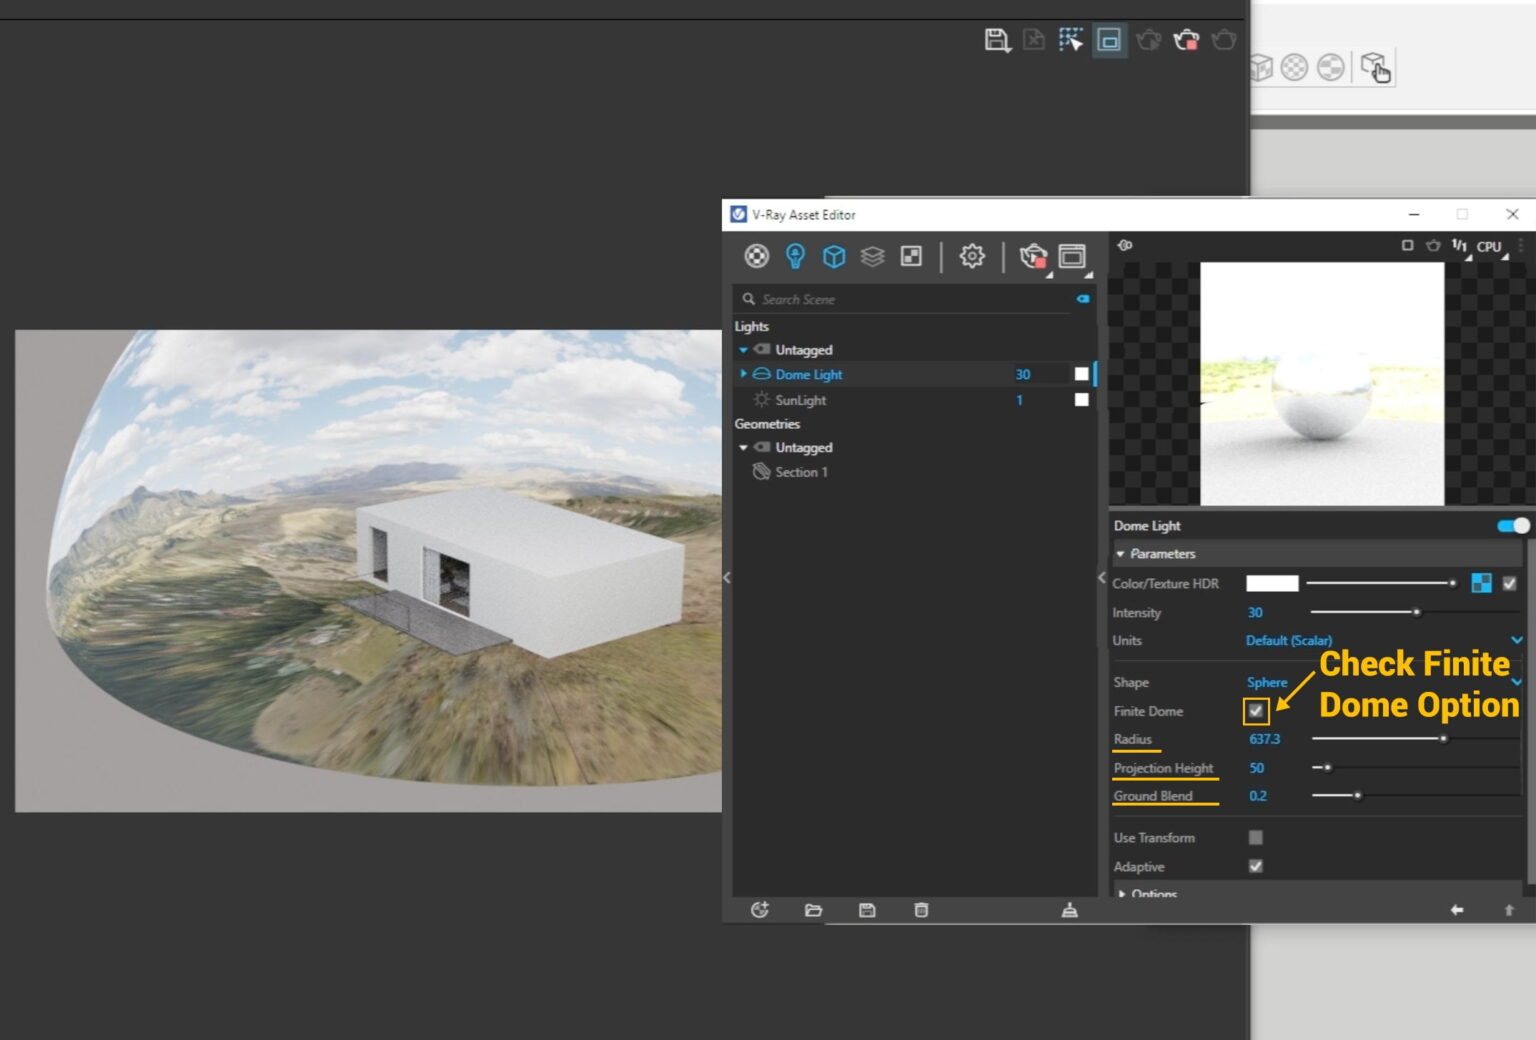Select the Lights category icon
Image resolution: width=1536 pixels, height=1040 pixels.
tap(795, 256)
